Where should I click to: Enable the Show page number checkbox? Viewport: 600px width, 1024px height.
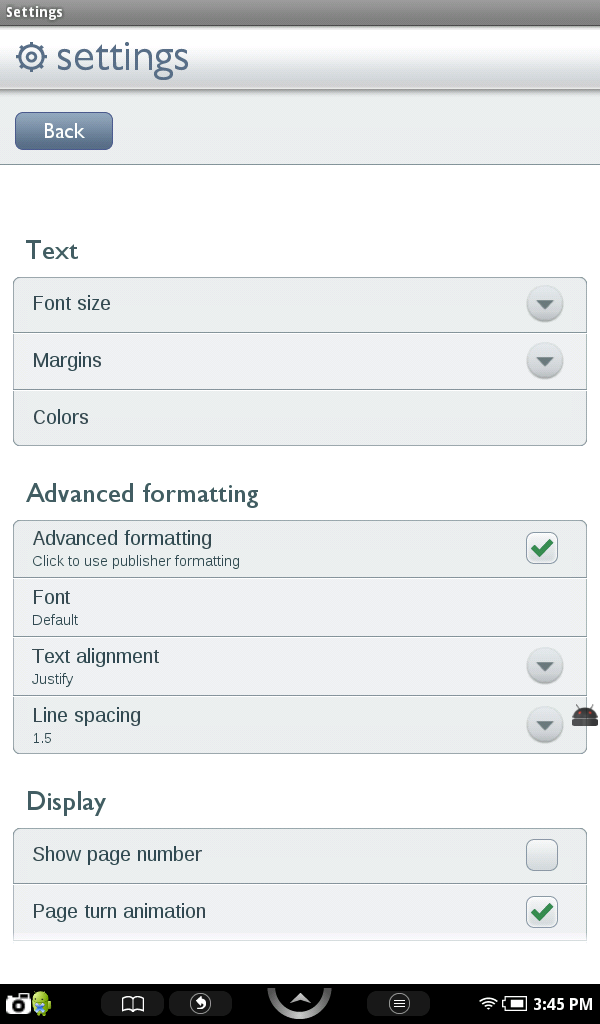[x=542, y=855]
